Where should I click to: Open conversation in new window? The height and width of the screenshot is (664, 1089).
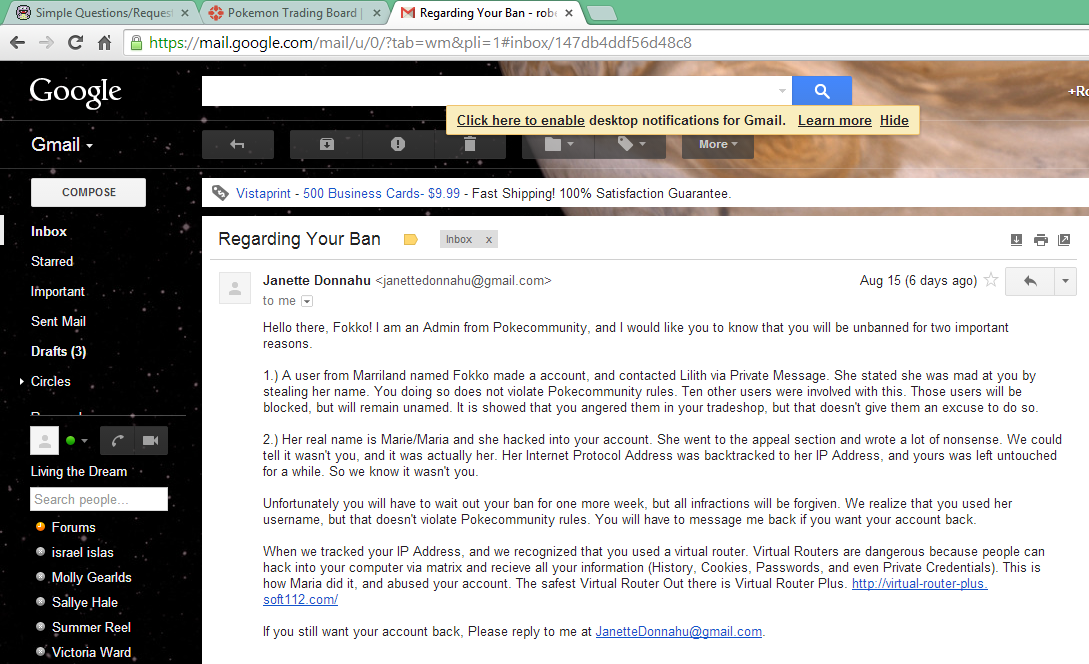click(1063, 240)
